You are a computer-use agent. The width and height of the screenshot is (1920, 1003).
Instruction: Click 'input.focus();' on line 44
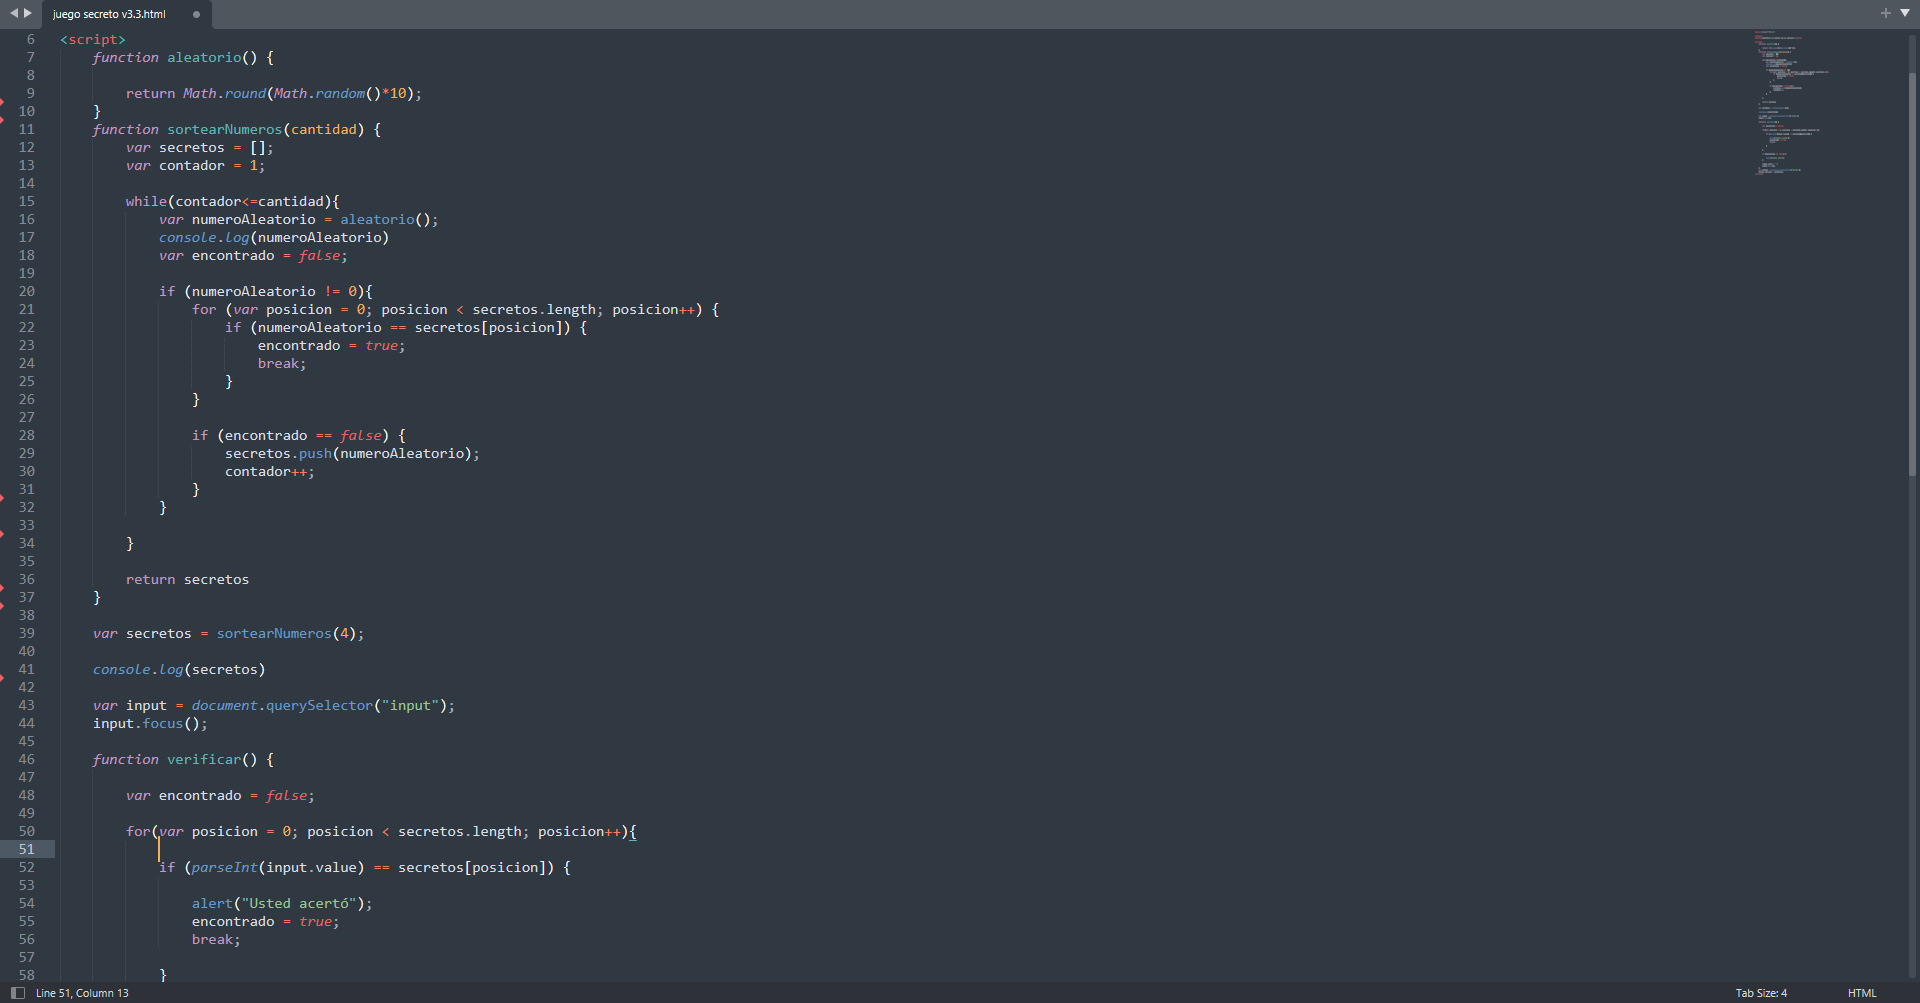150,723
